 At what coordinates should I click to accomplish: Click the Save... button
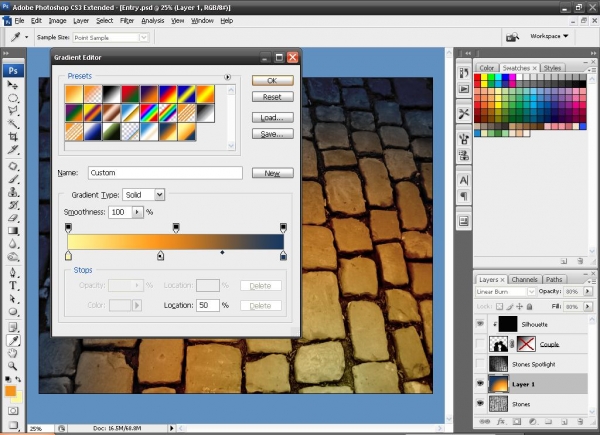(272, 134)
